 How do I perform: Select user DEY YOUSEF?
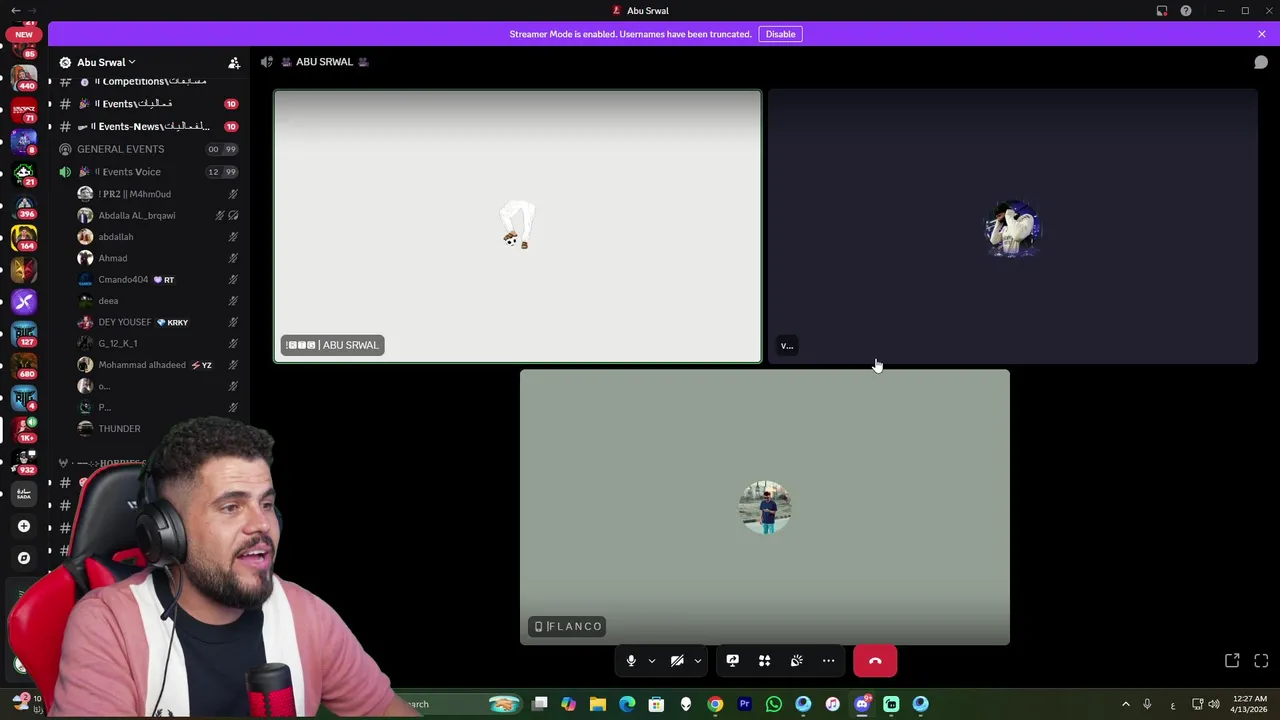tap(158, 322)
